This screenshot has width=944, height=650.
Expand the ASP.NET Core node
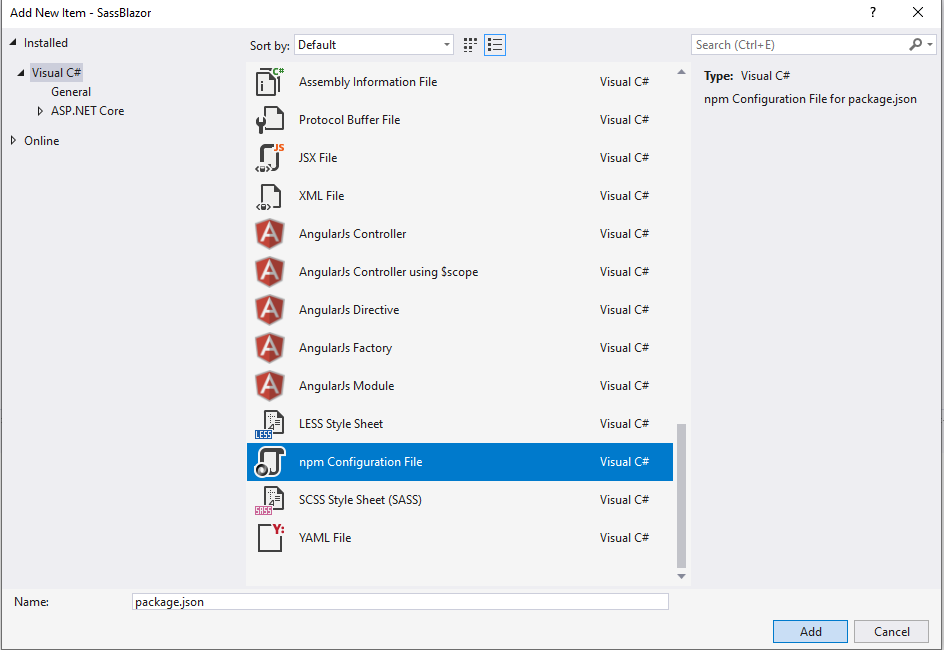point(40,111)
